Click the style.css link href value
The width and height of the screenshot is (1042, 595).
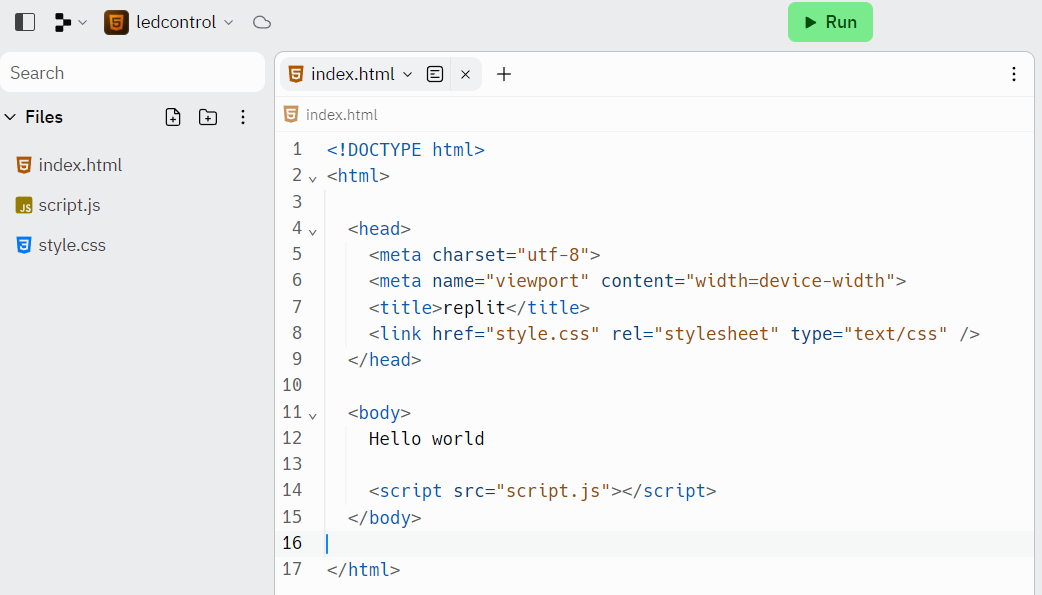pyautogui.click(x=543, y=333)
